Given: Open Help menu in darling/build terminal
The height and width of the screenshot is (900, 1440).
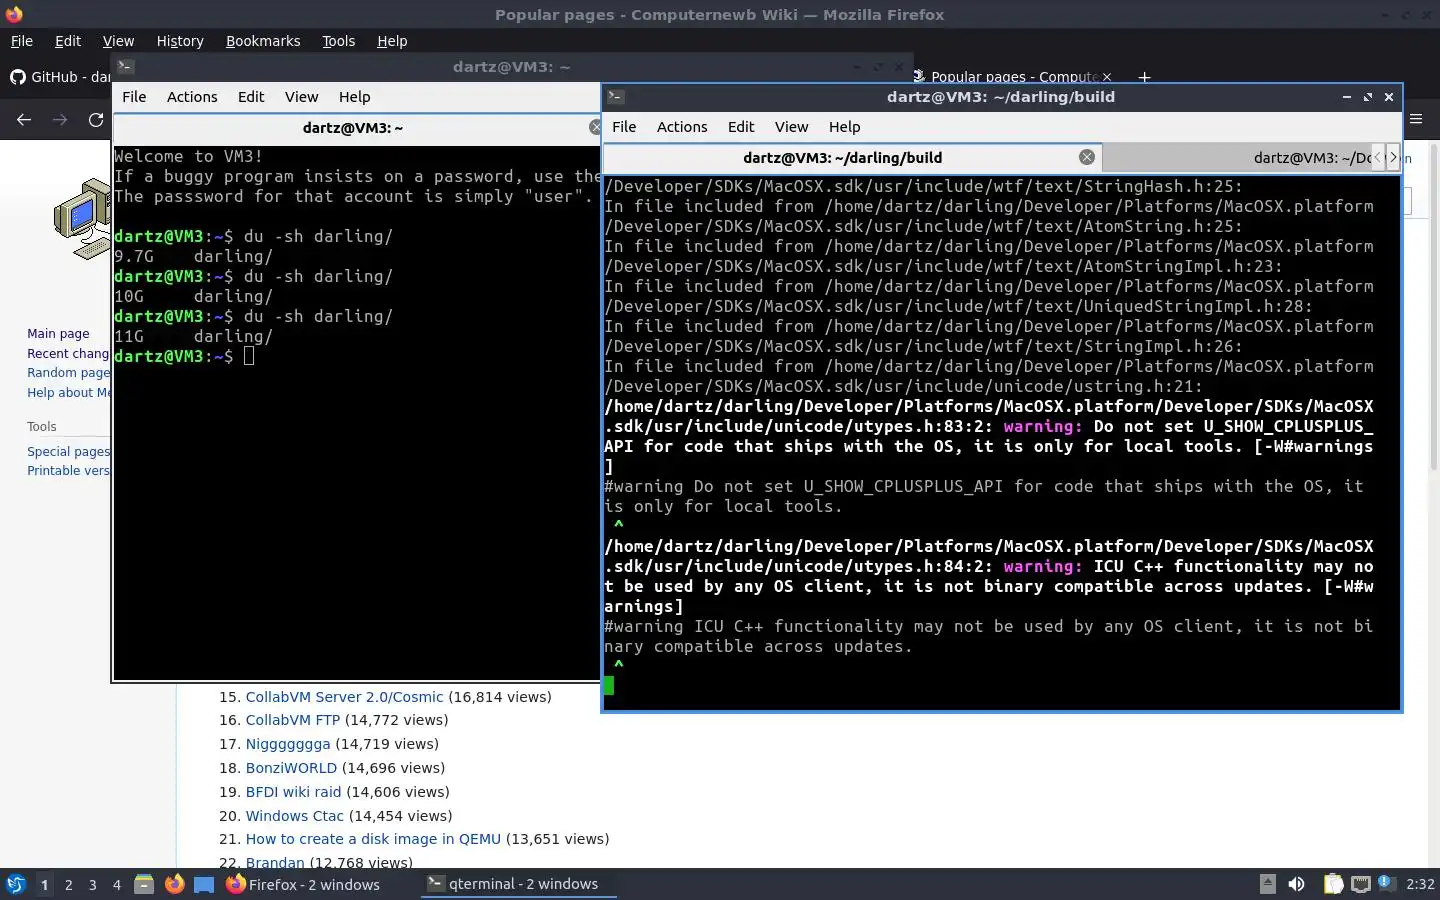Looking at the screenshot, I should [844, 127].
